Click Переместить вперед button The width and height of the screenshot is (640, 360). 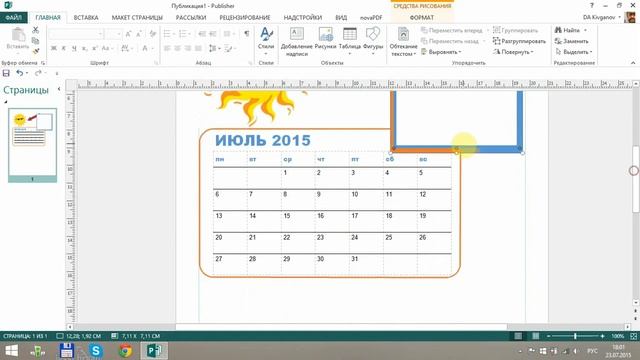point(452,30)
